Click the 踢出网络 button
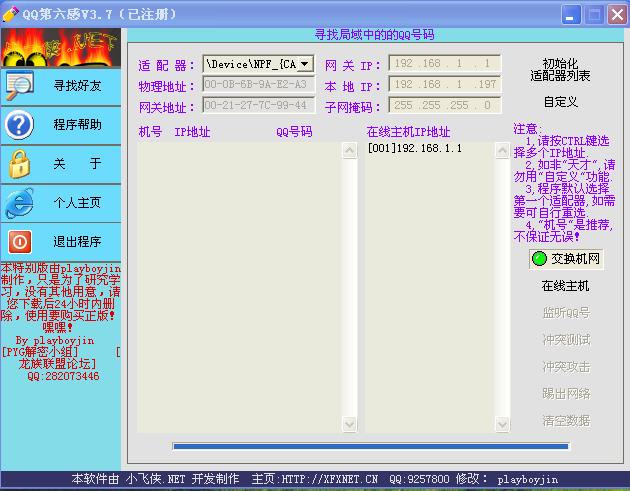The image size is (630, 491). [566, 393]
